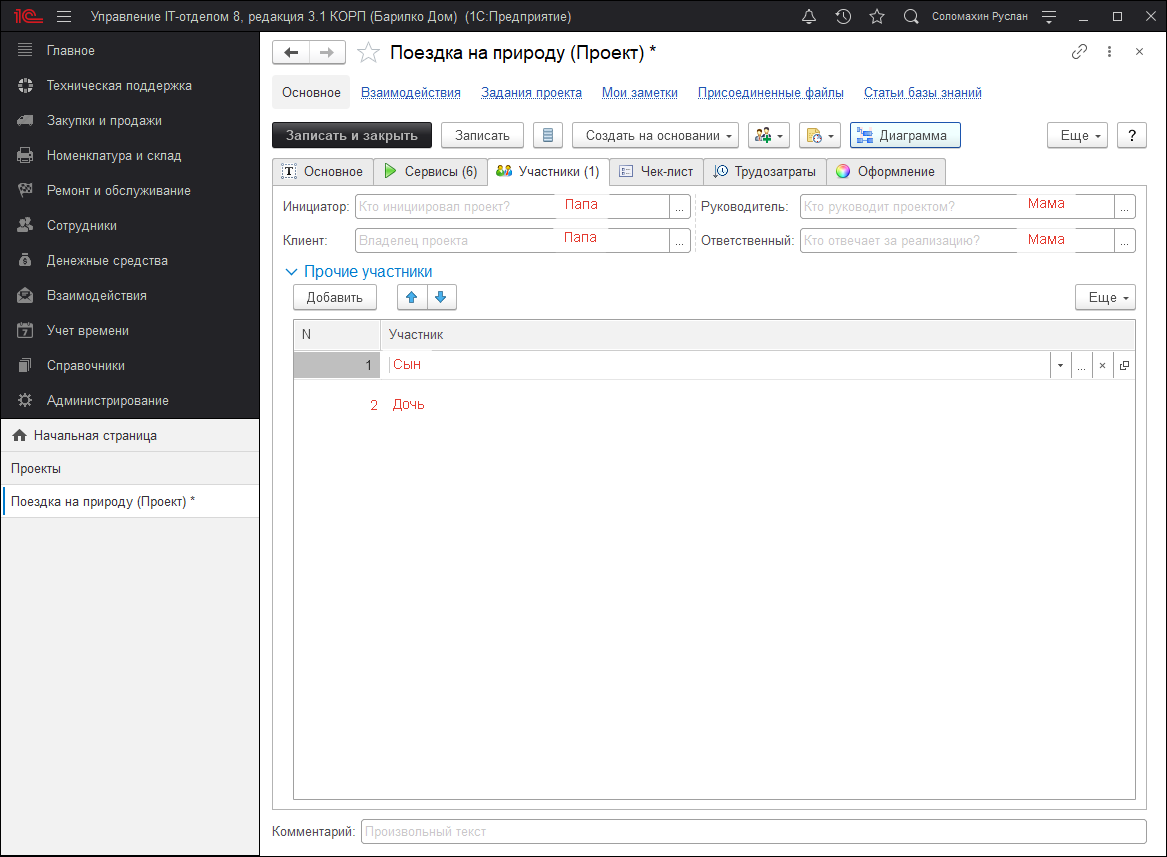Image resolution: width=1167 pixels, height=857 pixels.
Task: Navigate back with left arrow
Action: click(291, 53)
